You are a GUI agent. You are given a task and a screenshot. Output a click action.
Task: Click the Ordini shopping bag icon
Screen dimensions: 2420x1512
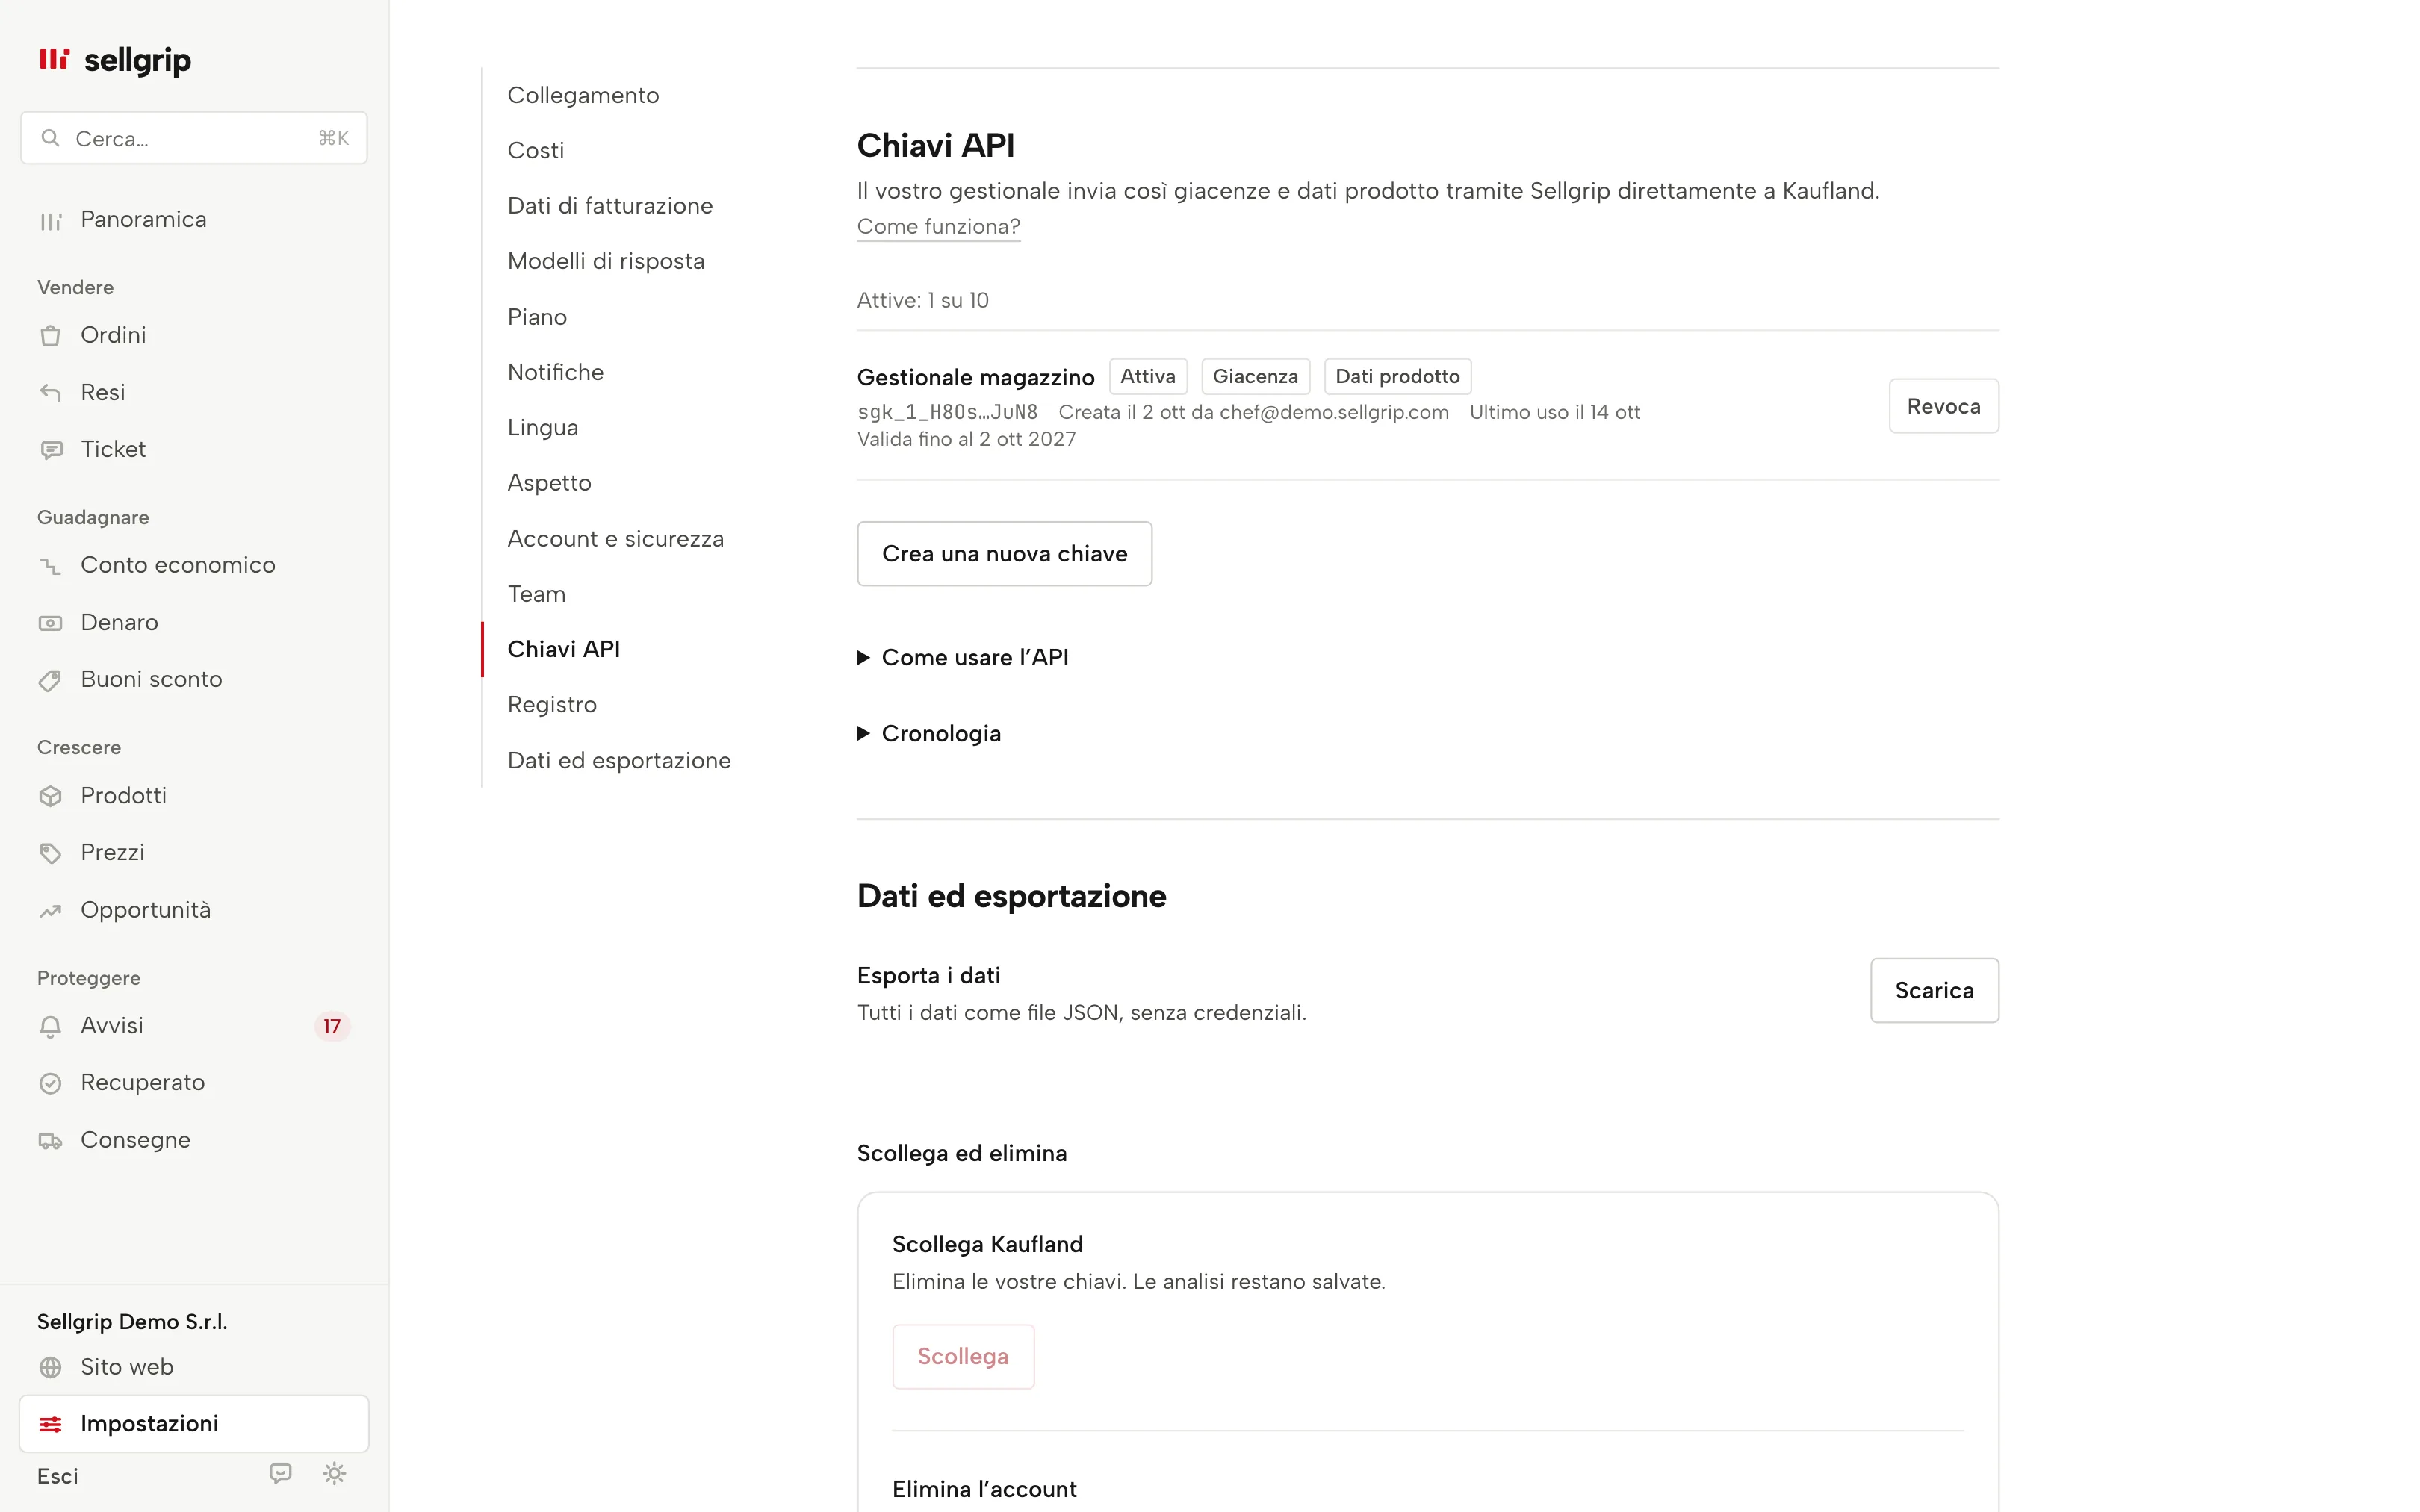[x=51, y=336]
